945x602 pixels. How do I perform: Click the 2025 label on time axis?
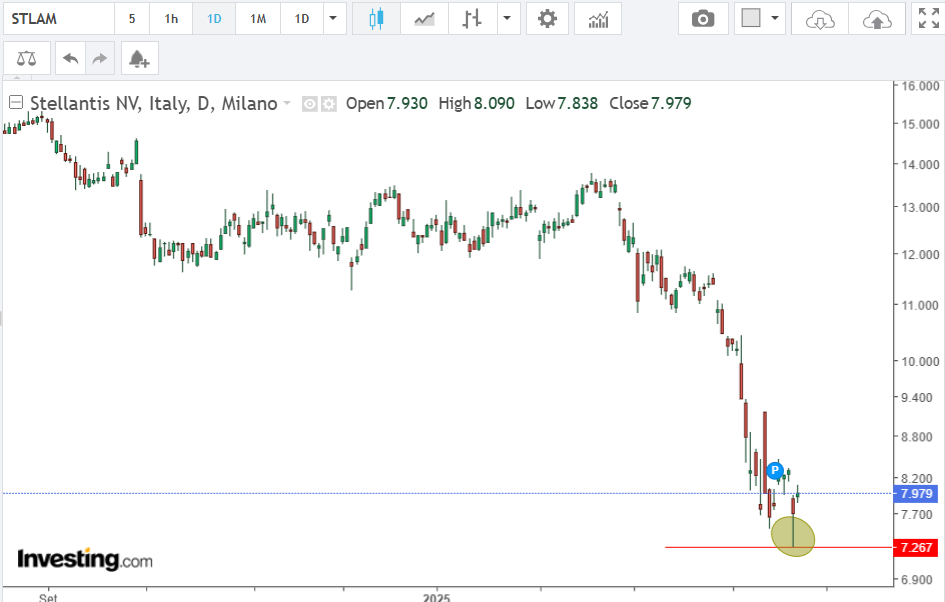point(436,597)
